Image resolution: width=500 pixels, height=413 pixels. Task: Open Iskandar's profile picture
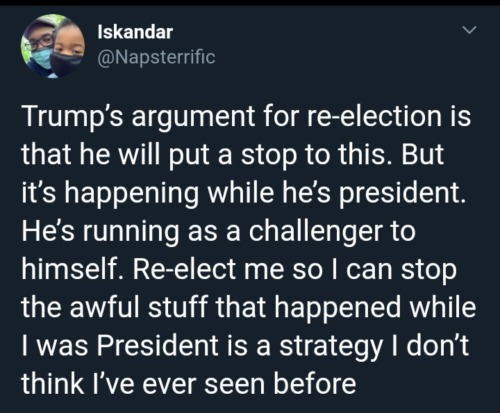tap(53, 46)
